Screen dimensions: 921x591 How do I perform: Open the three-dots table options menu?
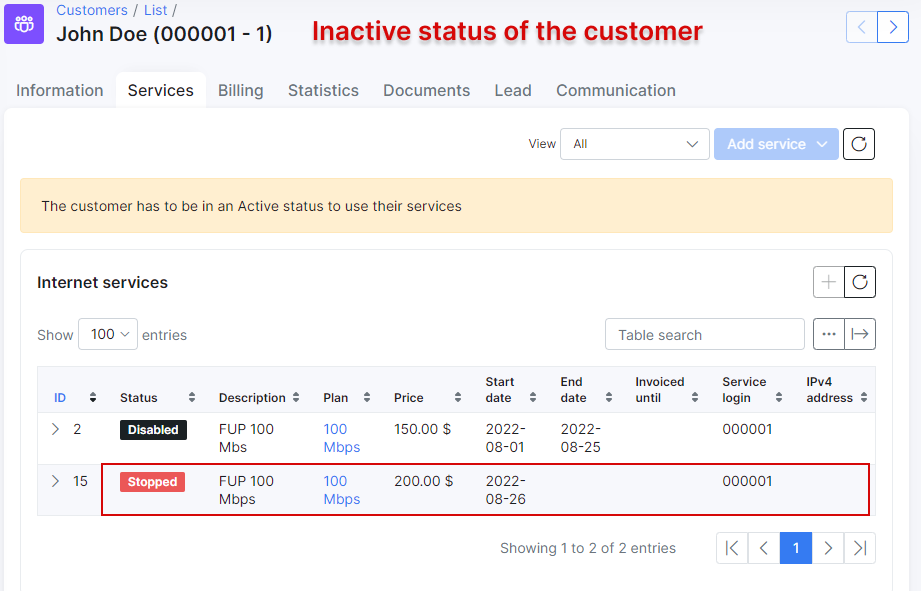coord(828,334)
